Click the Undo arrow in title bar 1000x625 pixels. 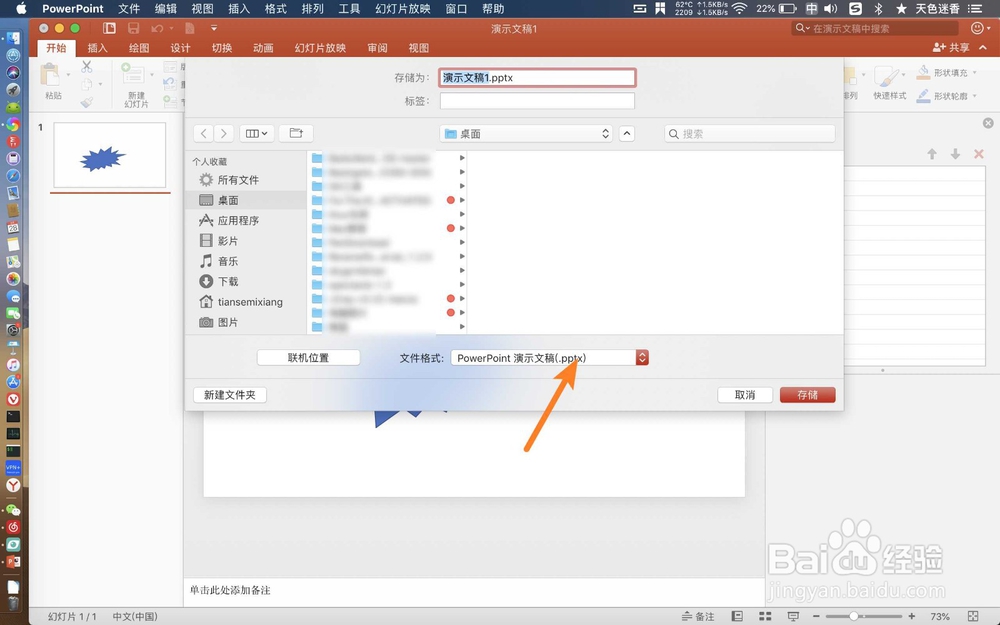[157, 28]
